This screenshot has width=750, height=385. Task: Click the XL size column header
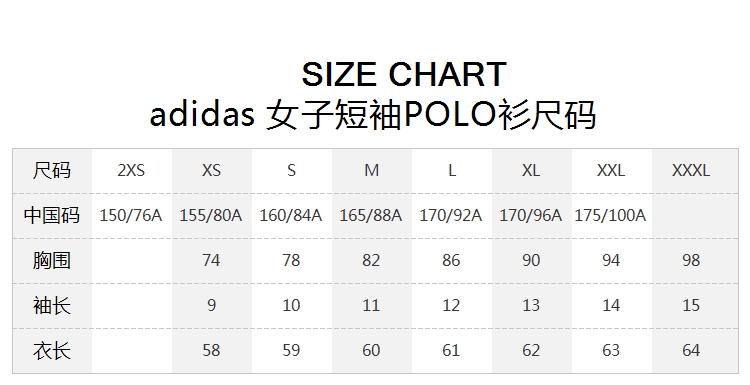tap(531, 170)
